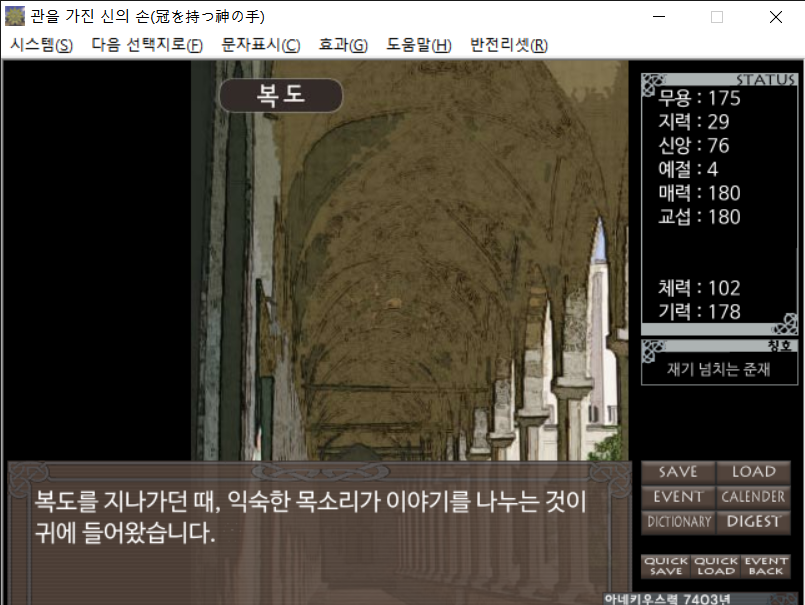Click the 기력 : 178 stat
Screen dimensions: 805x605
pos(699,312)
